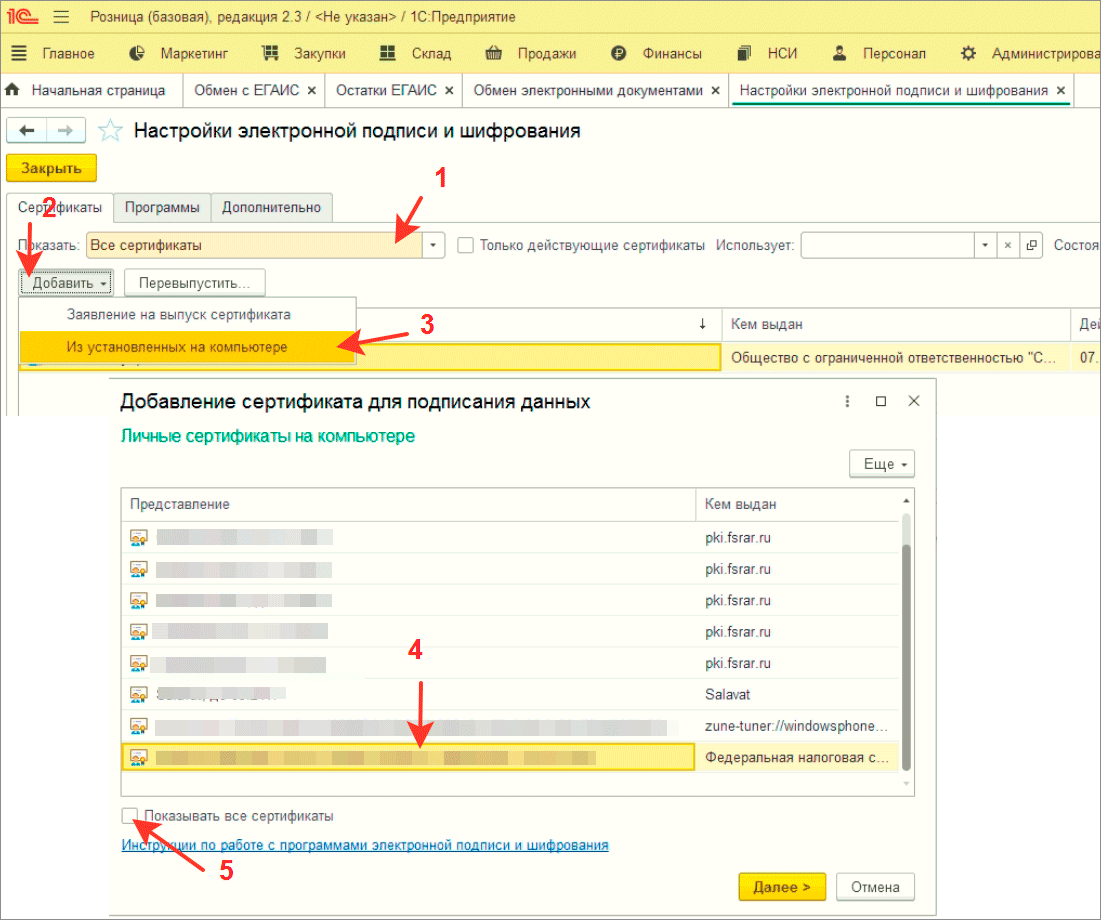Screen dimensions: 1101x920
Task: Open Главное section
Action: coord(53,53)
